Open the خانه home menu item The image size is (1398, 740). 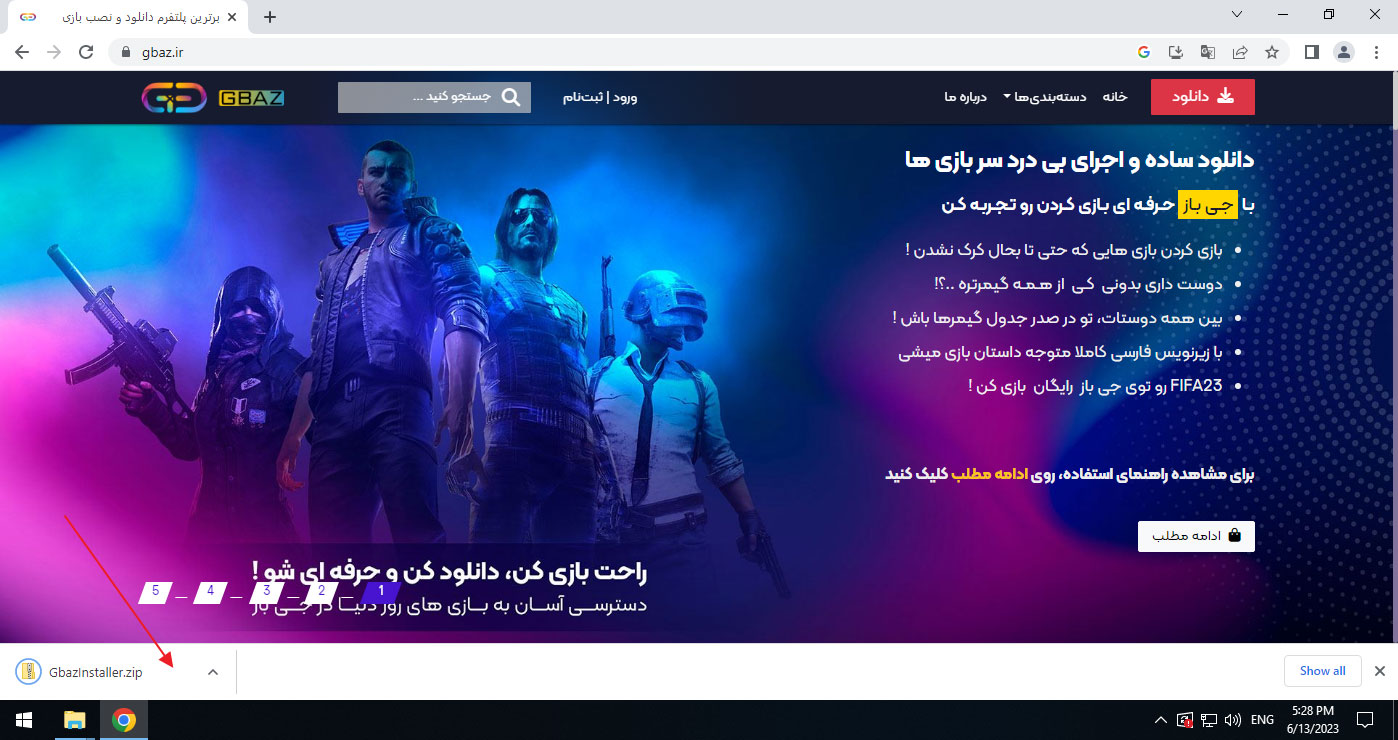coord(1115,97)
